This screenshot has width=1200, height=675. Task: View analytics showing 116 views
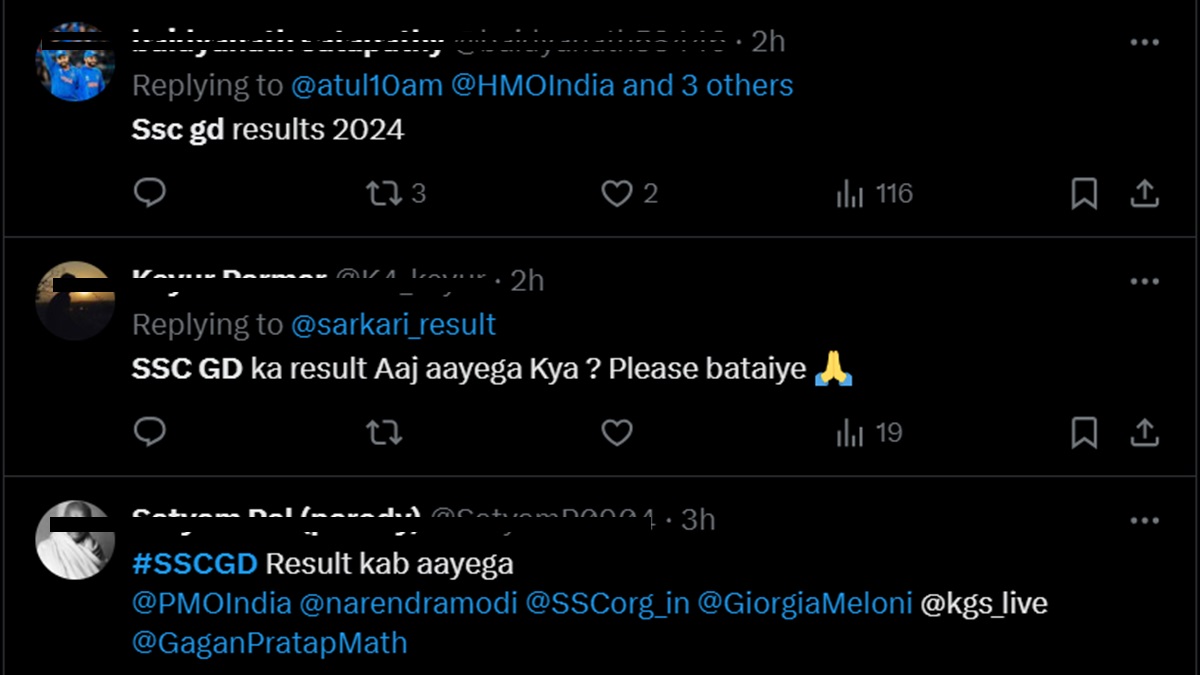874,192
